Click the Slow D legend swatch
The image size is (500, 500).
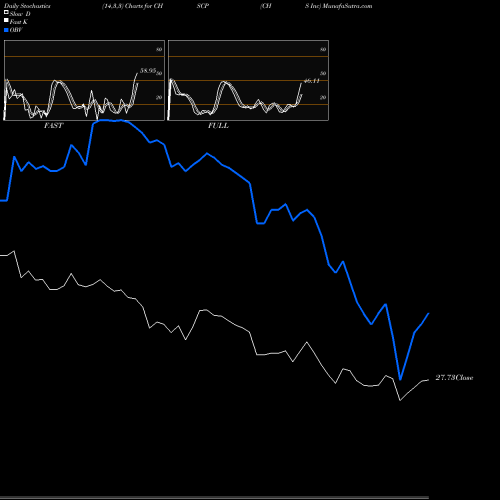[x=6, y=12]
